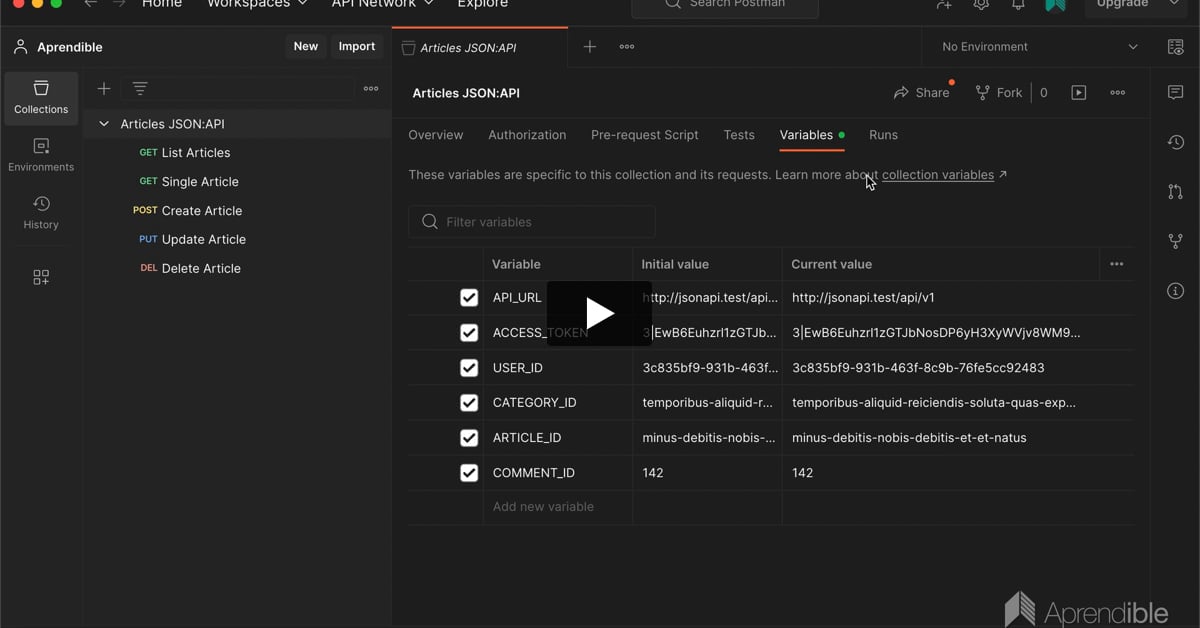Image resolution: width=1200 pixels, height=628 pixels.
Task: Open the collection variables link
Action: 938,175
